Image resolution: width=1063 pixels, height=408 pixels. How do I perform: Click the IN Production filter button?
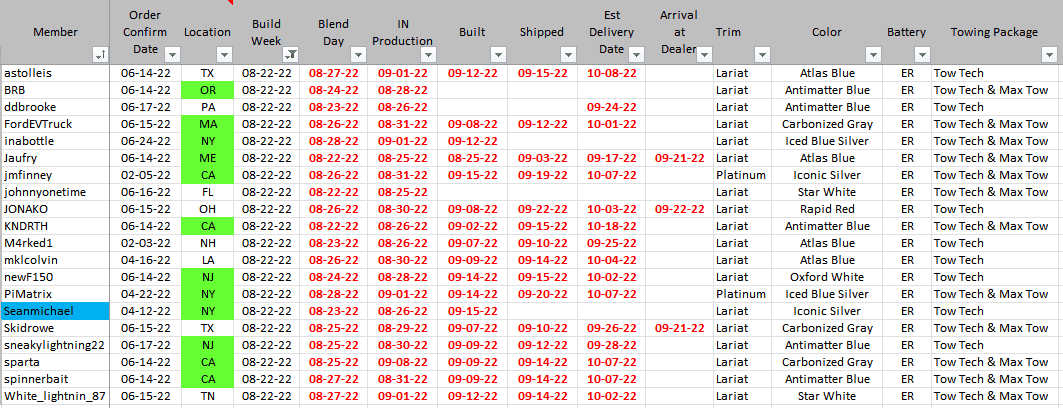(428, 54)
